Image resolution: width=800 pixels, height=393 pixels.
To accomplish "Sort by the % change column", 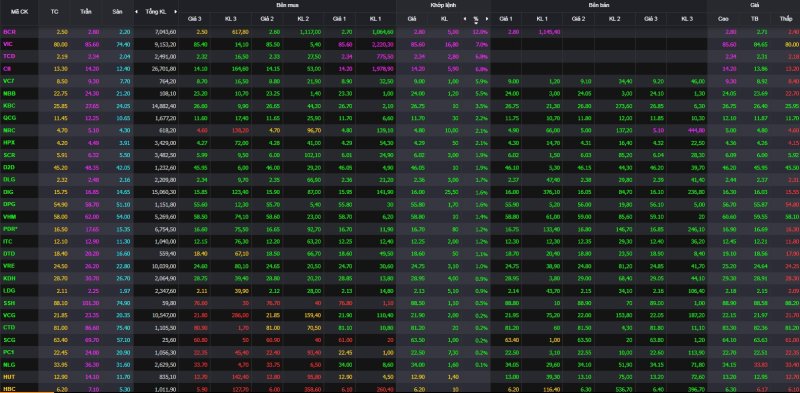I will pos(476,19).
